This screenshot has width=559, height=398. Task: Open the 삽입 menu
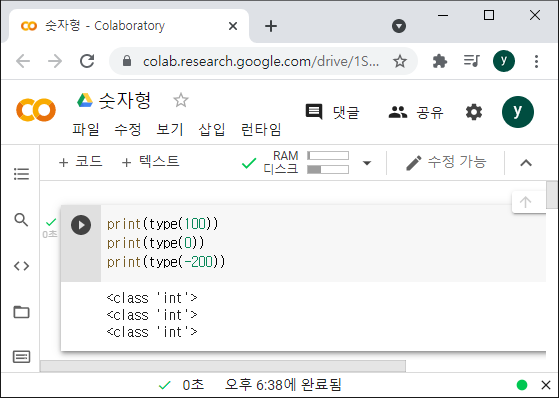tap(212, 129)
